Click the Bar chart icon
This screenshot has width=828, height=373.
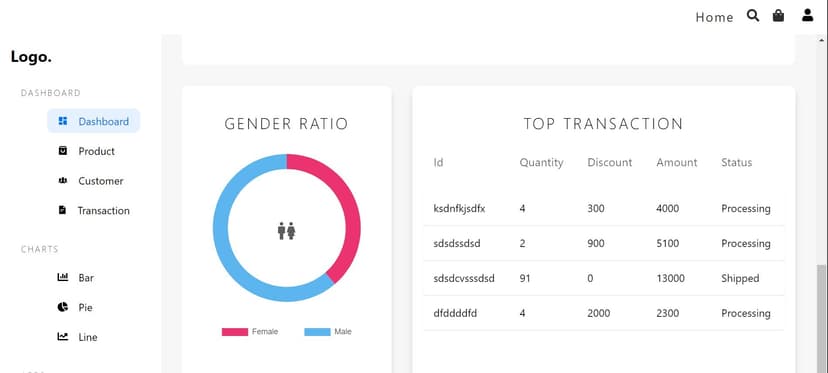[x=63, y=277]
